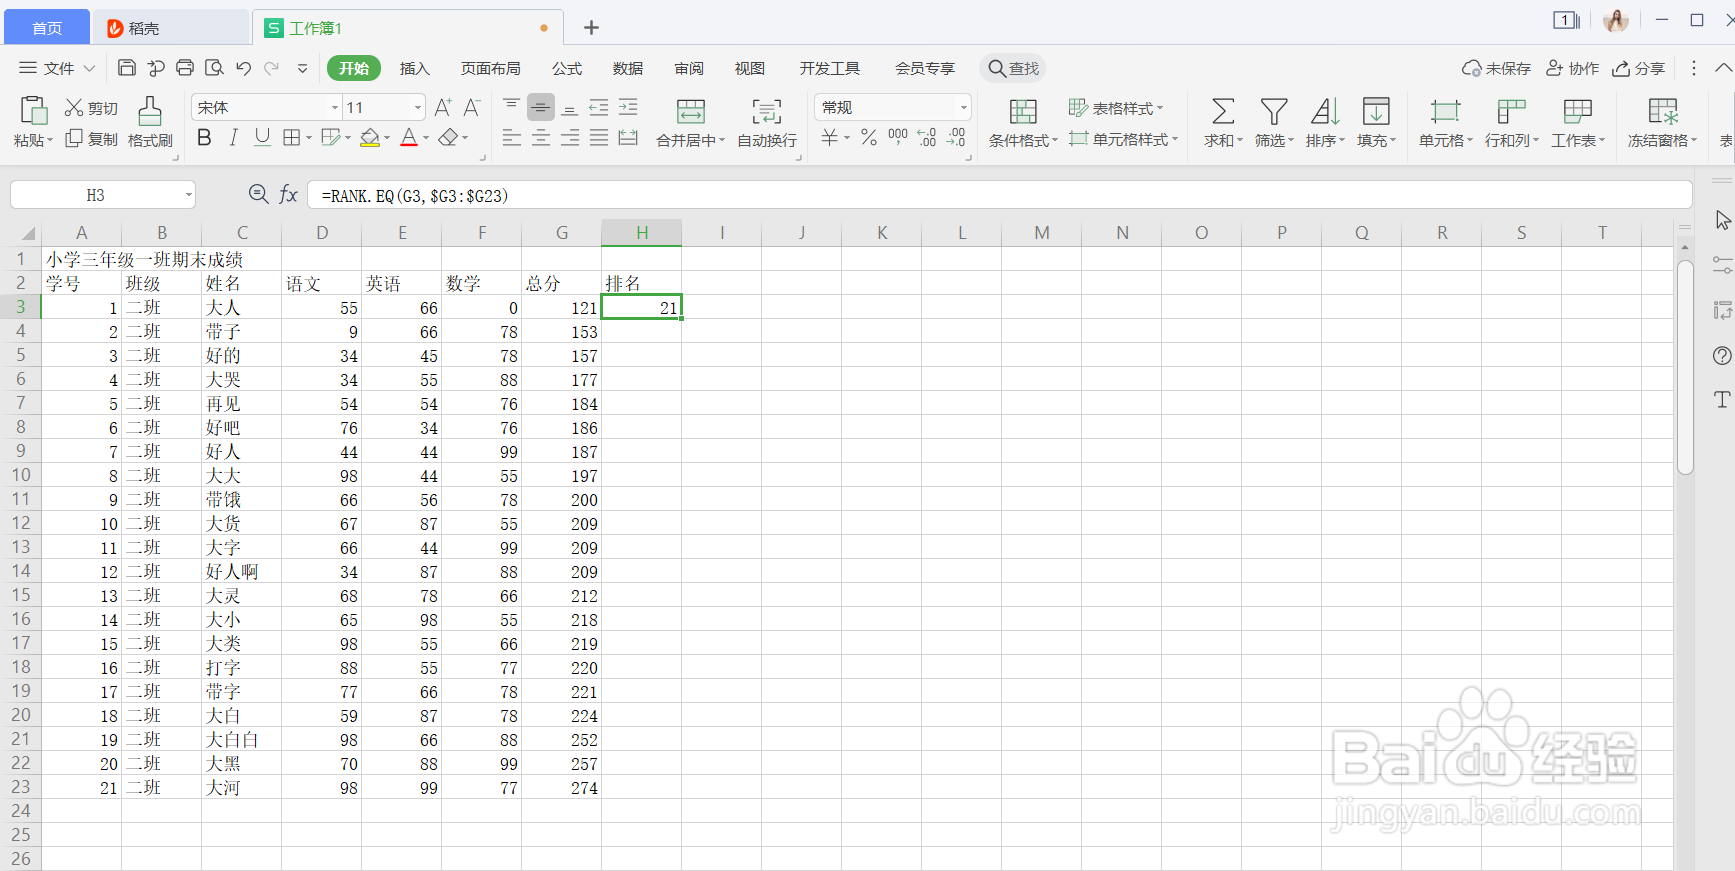Switch to the 首页 tab
This screenshot has height=871, width=1735.
click(47, 28)
